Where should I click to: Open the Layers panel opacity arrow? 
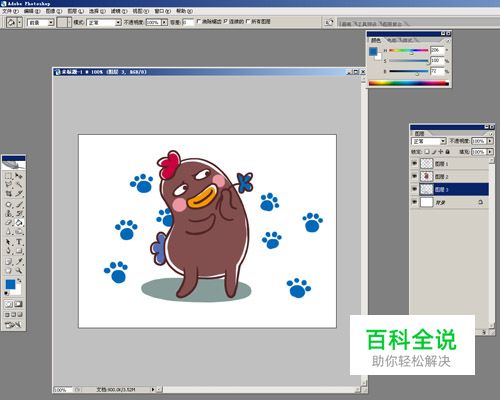(x=490, y=141)
